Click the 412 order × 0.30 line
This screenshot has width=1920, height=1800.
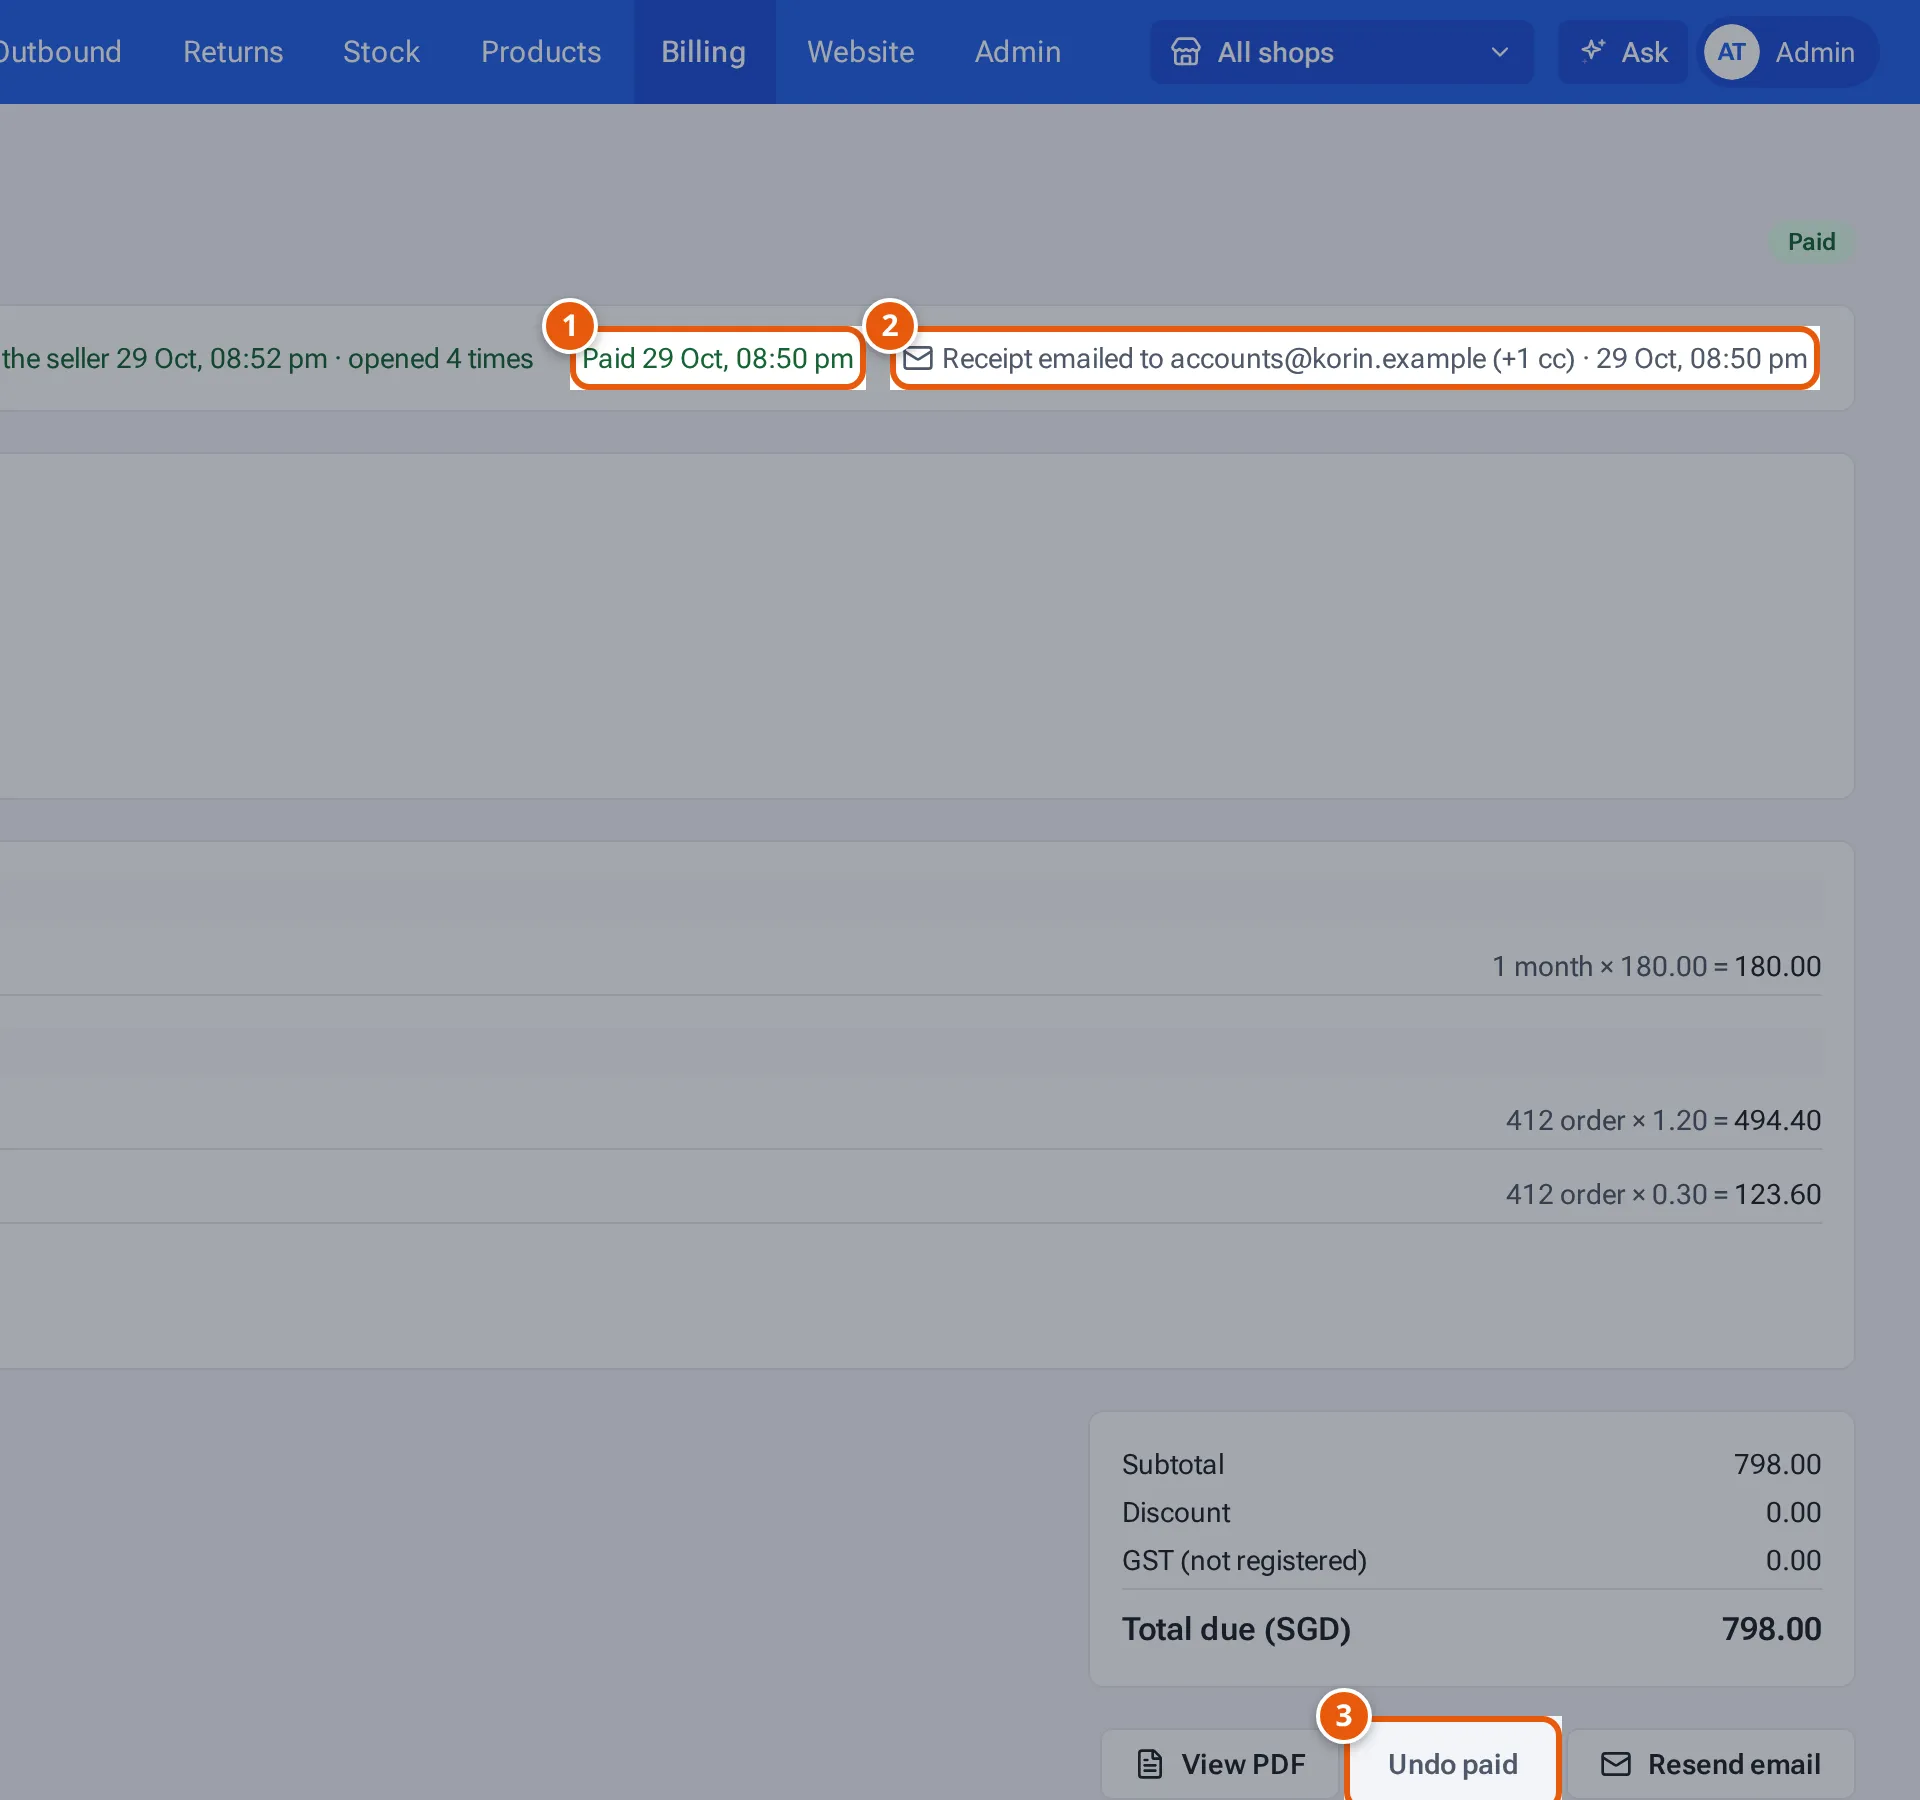[x=1663, y=1194]
